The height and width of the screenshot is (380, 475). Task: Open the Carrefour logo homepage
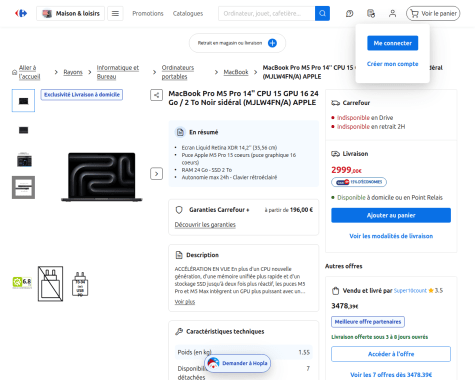pyautogui.click(x=21, y=13)
